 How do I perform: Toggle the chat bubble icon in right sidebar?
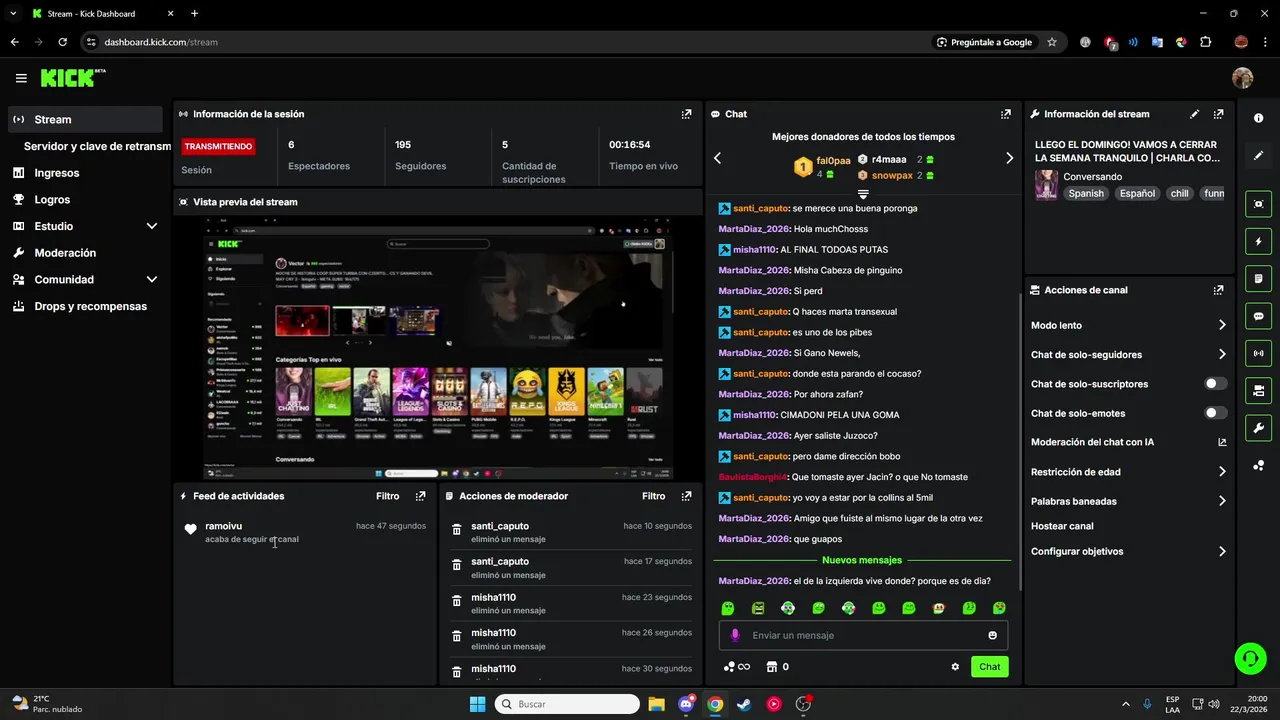click(x=1258, y=316)
